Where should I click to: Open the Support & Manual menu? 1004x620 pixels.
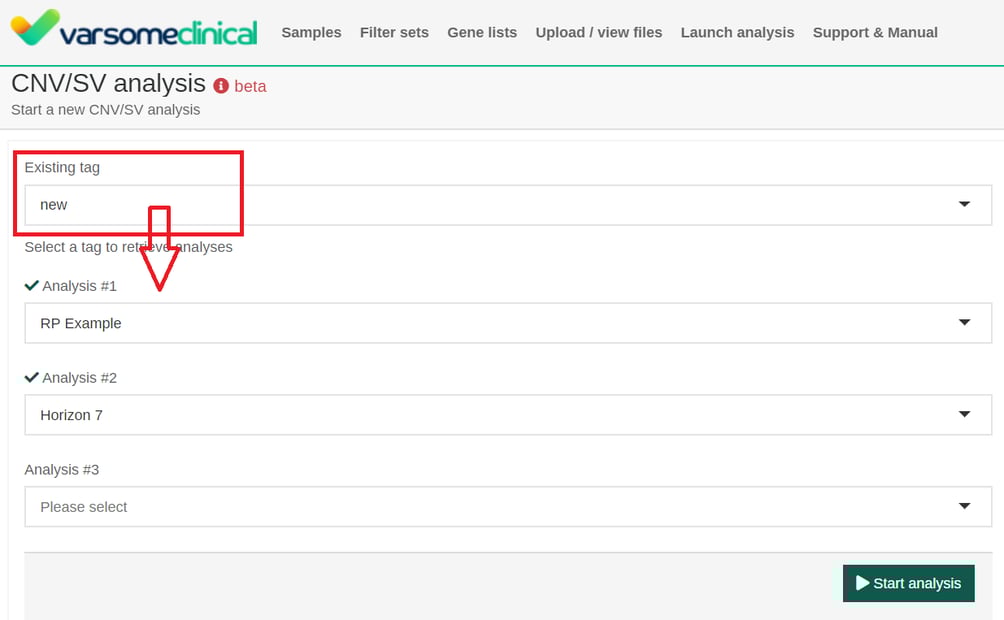tap(874, 32)
